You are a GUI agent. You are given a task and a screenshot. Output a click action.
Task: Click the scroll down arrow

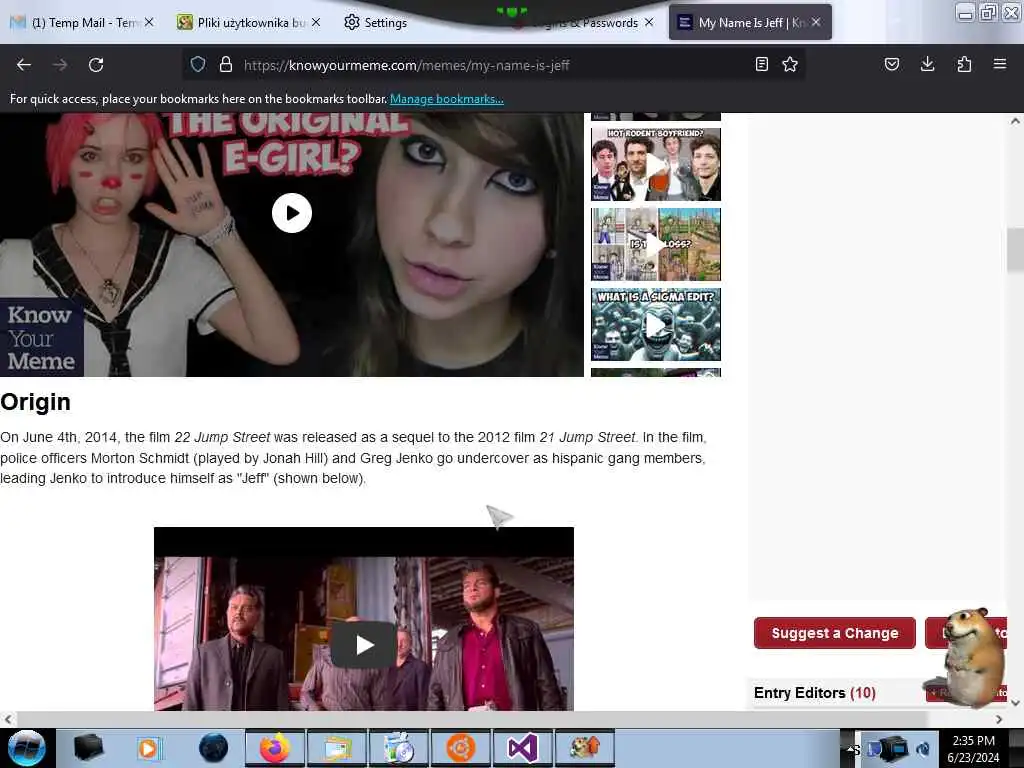click(x=1015, y=703)
